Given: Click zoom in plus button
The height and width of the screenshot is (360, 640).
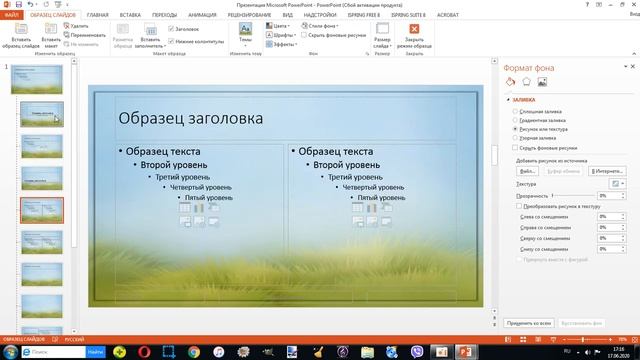Looking at the screenshot, I should coord(610,340).
